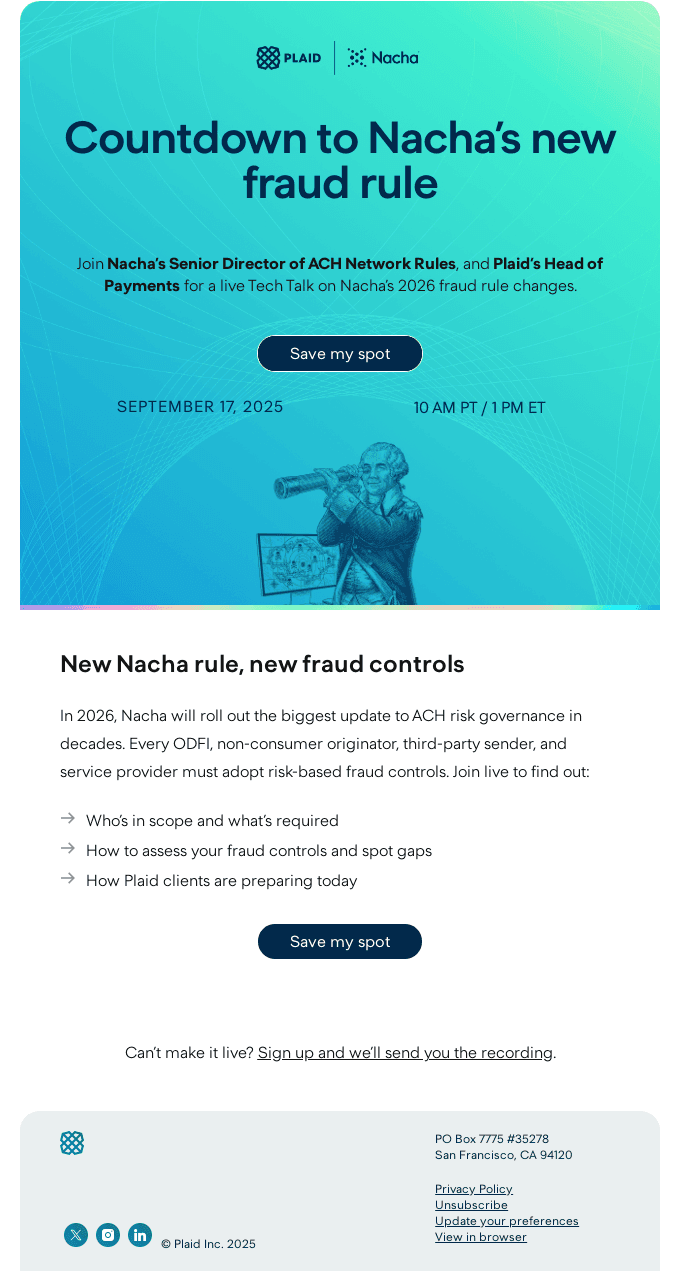The image size is (680, 1271).
Task: Click the Plaid mark icon in the footer
Action: point(71,1142)
